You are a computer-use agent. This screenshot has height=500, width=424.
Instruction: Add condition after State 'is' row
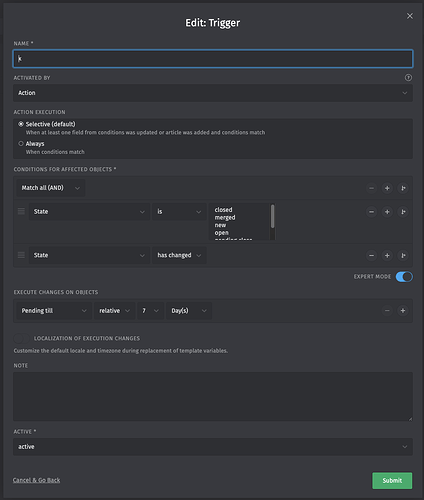[387, 212]
